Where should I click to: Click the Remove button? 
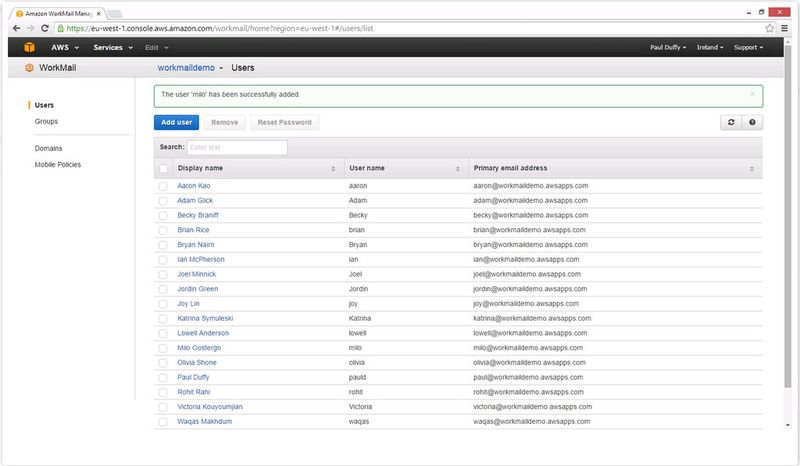tap(224, 122)
